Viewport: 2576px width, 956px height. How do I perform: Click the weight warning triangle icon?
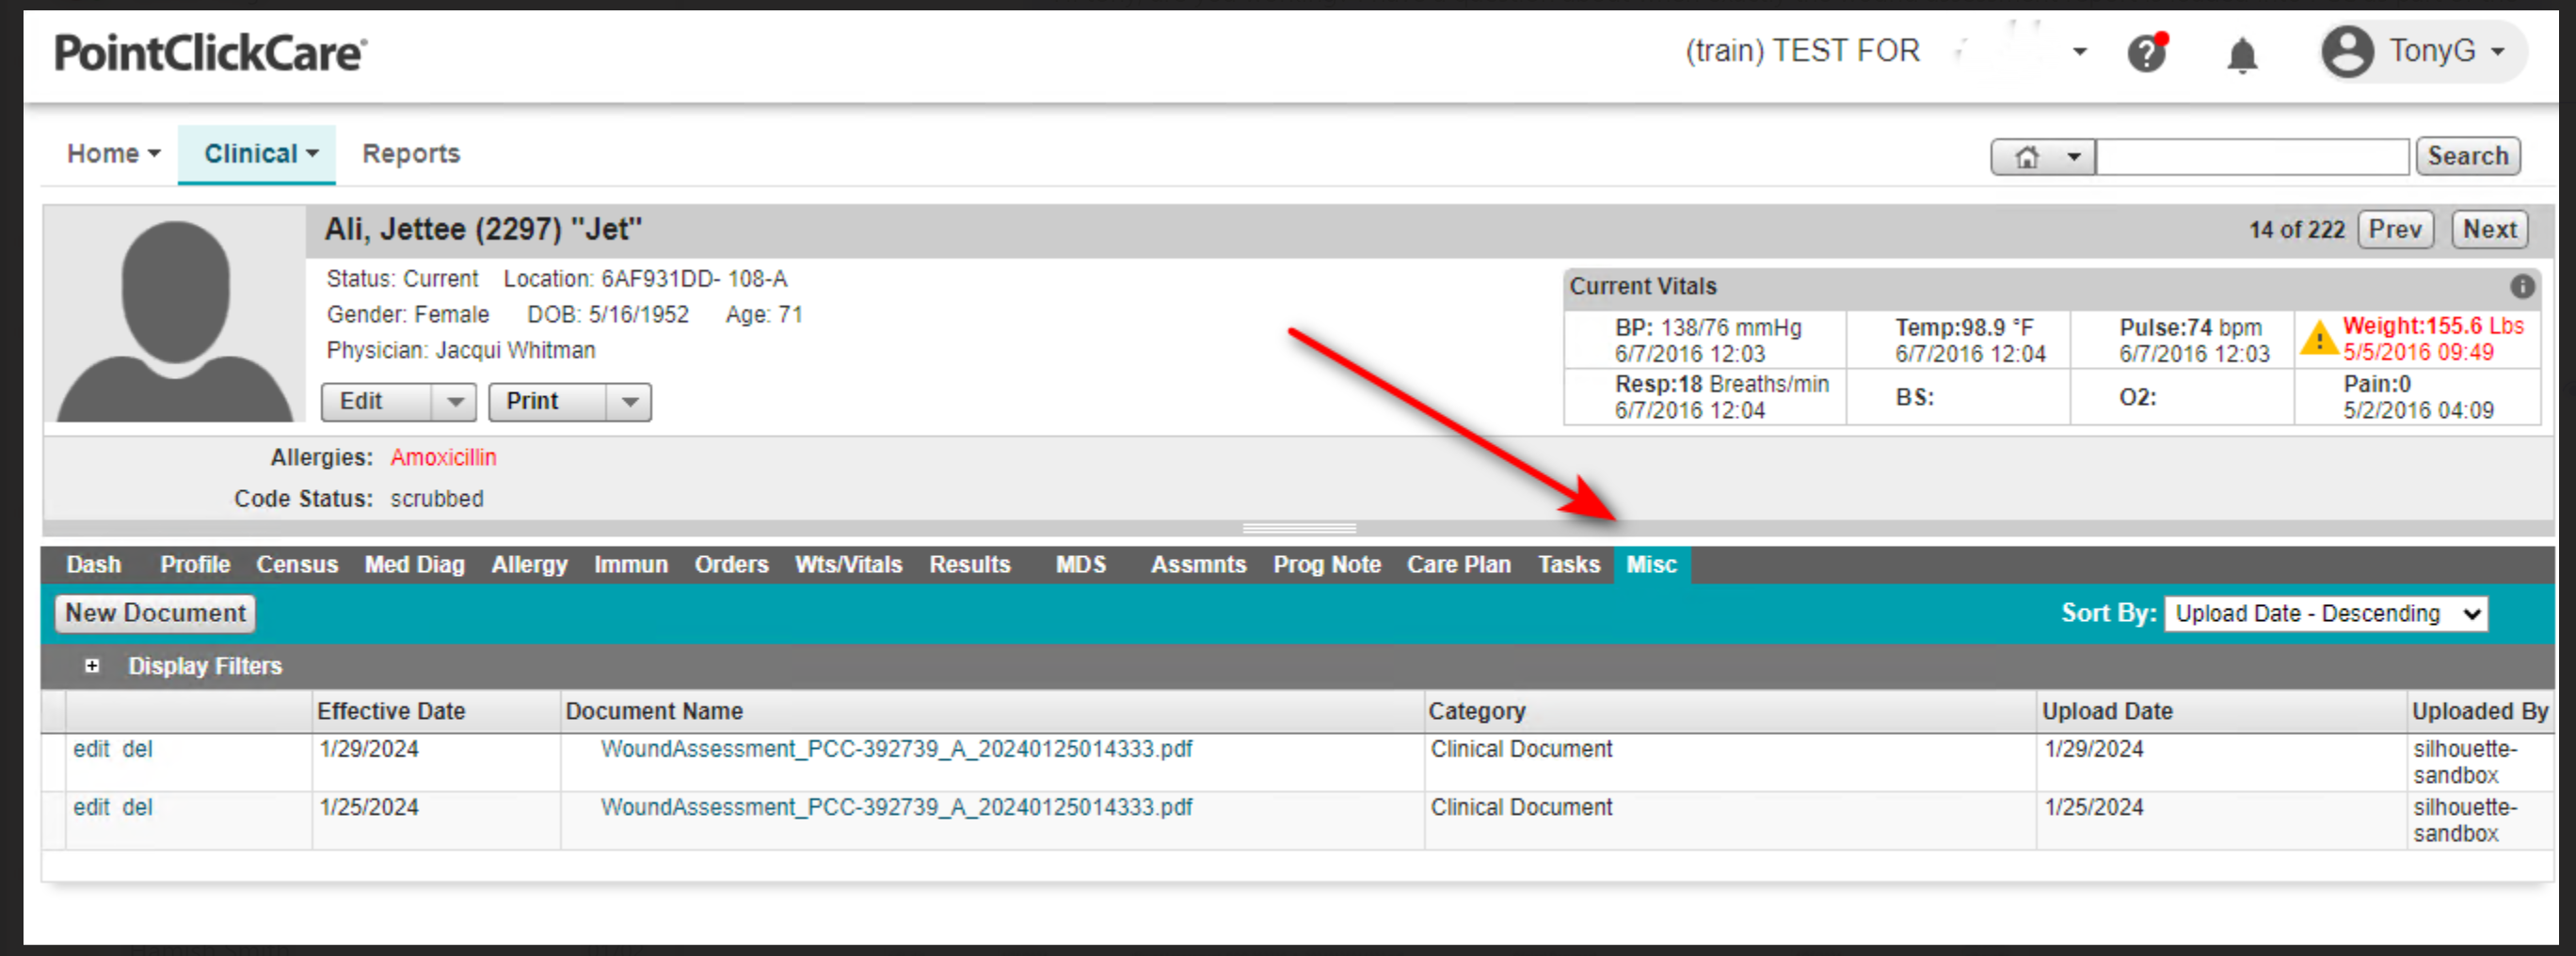click(x=2318, y=339)
